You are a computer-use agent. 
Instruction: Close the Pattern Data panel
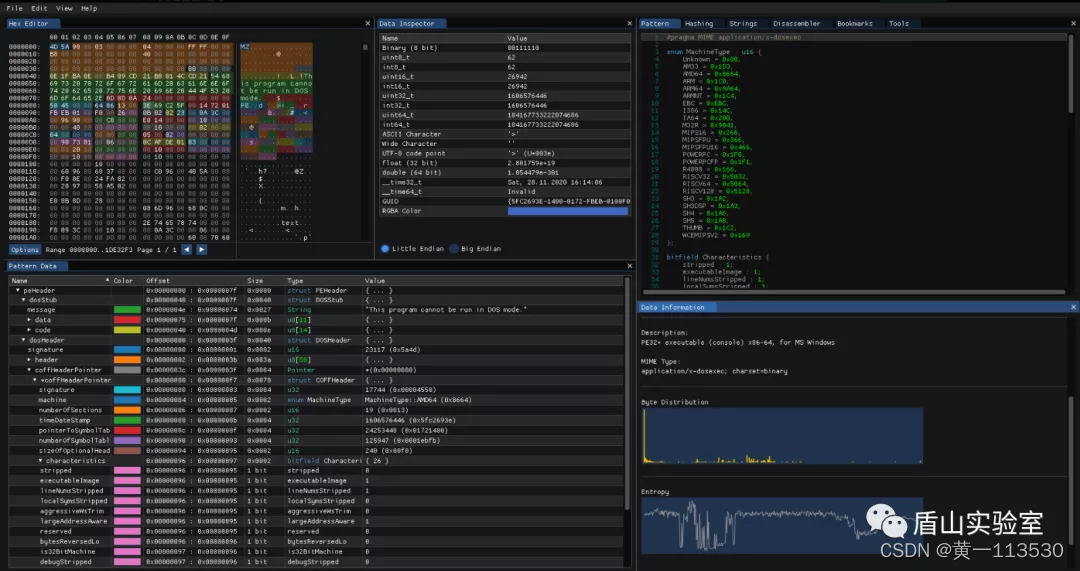(x=630, y=266)
